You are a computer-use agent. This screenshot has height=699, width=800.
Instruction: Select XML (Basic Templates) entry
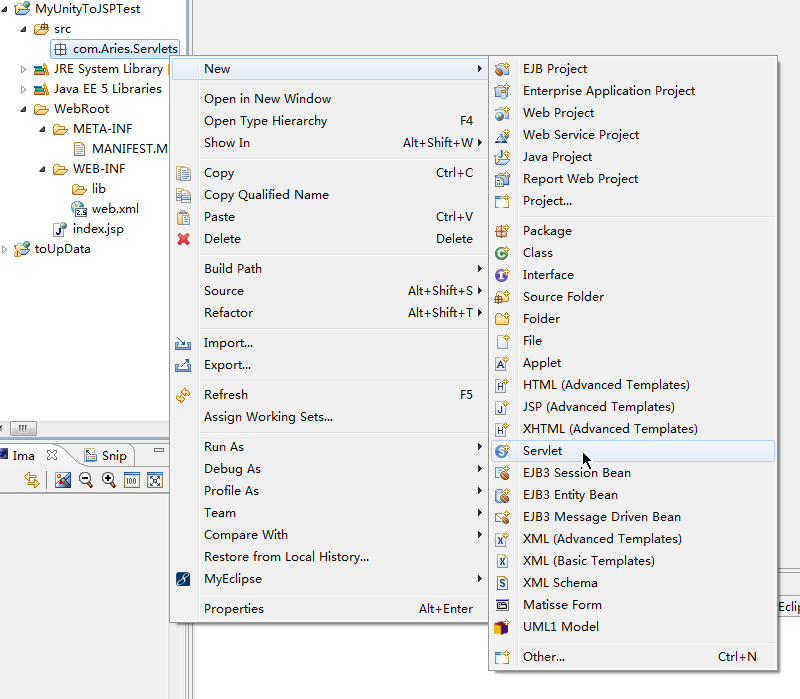pyautogui.click(x=633, y=561)
